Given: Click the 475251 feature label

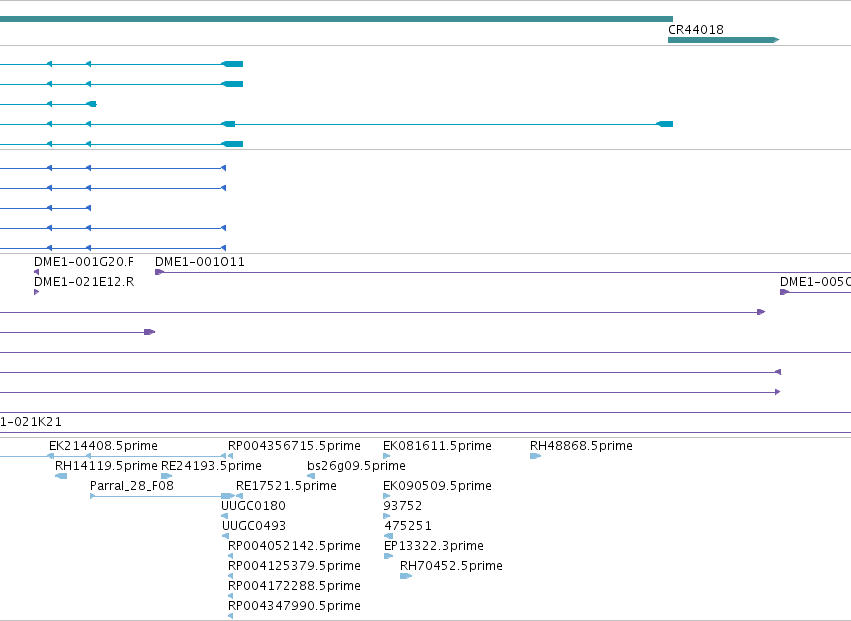Looking at the screenshot, I should coord(408,526).
